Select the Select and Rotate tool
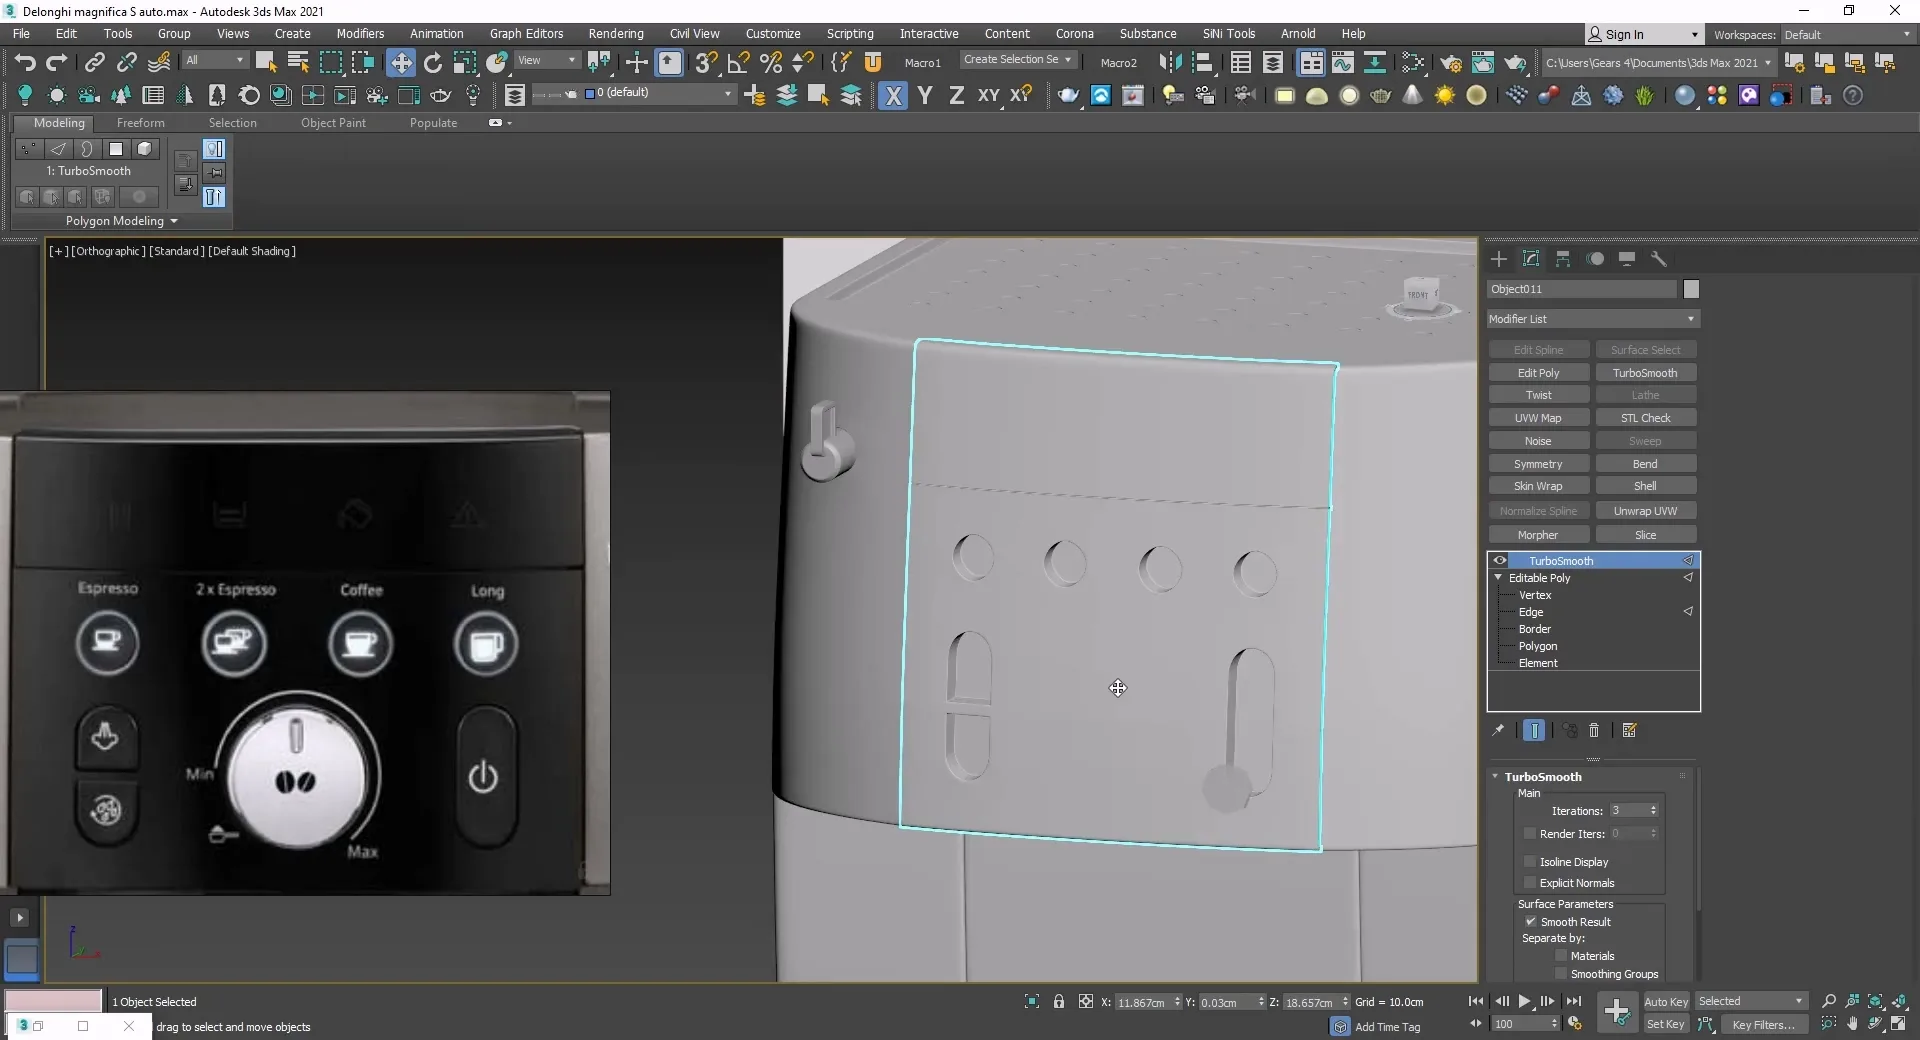 click(433, 62)
